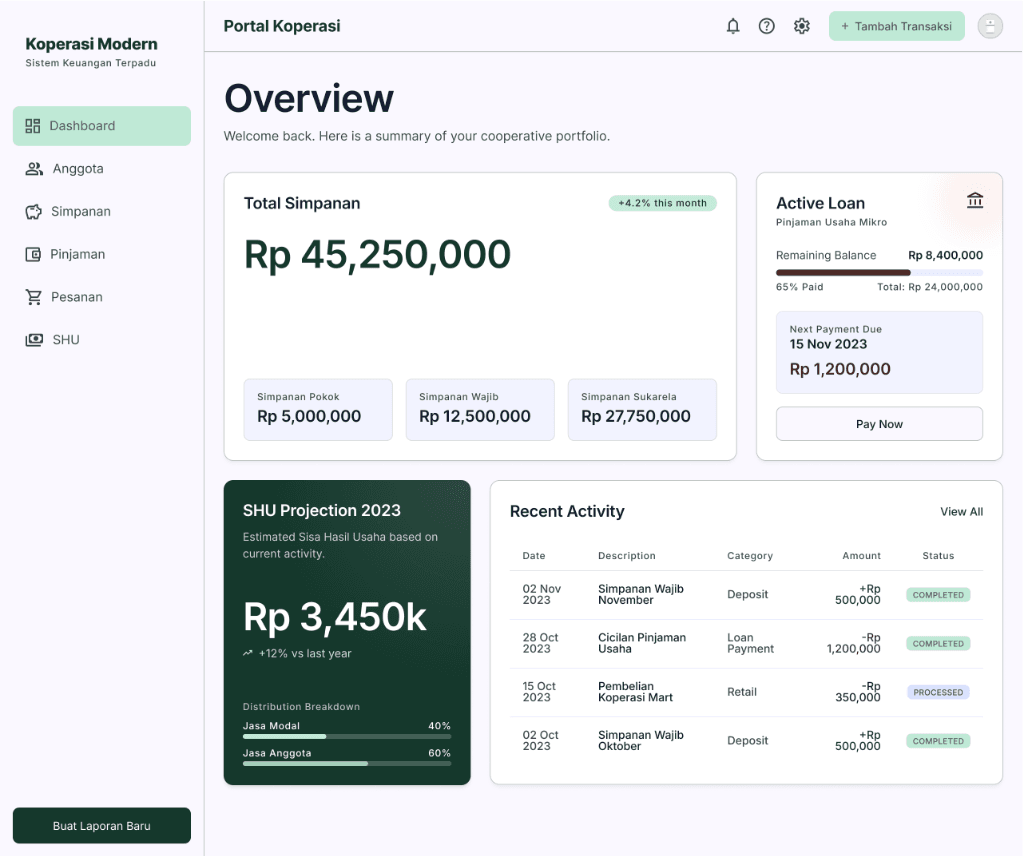The width and height of the screenshot is (1024, 856).
Task: Click the Date column header
Action: pos(534,556)
